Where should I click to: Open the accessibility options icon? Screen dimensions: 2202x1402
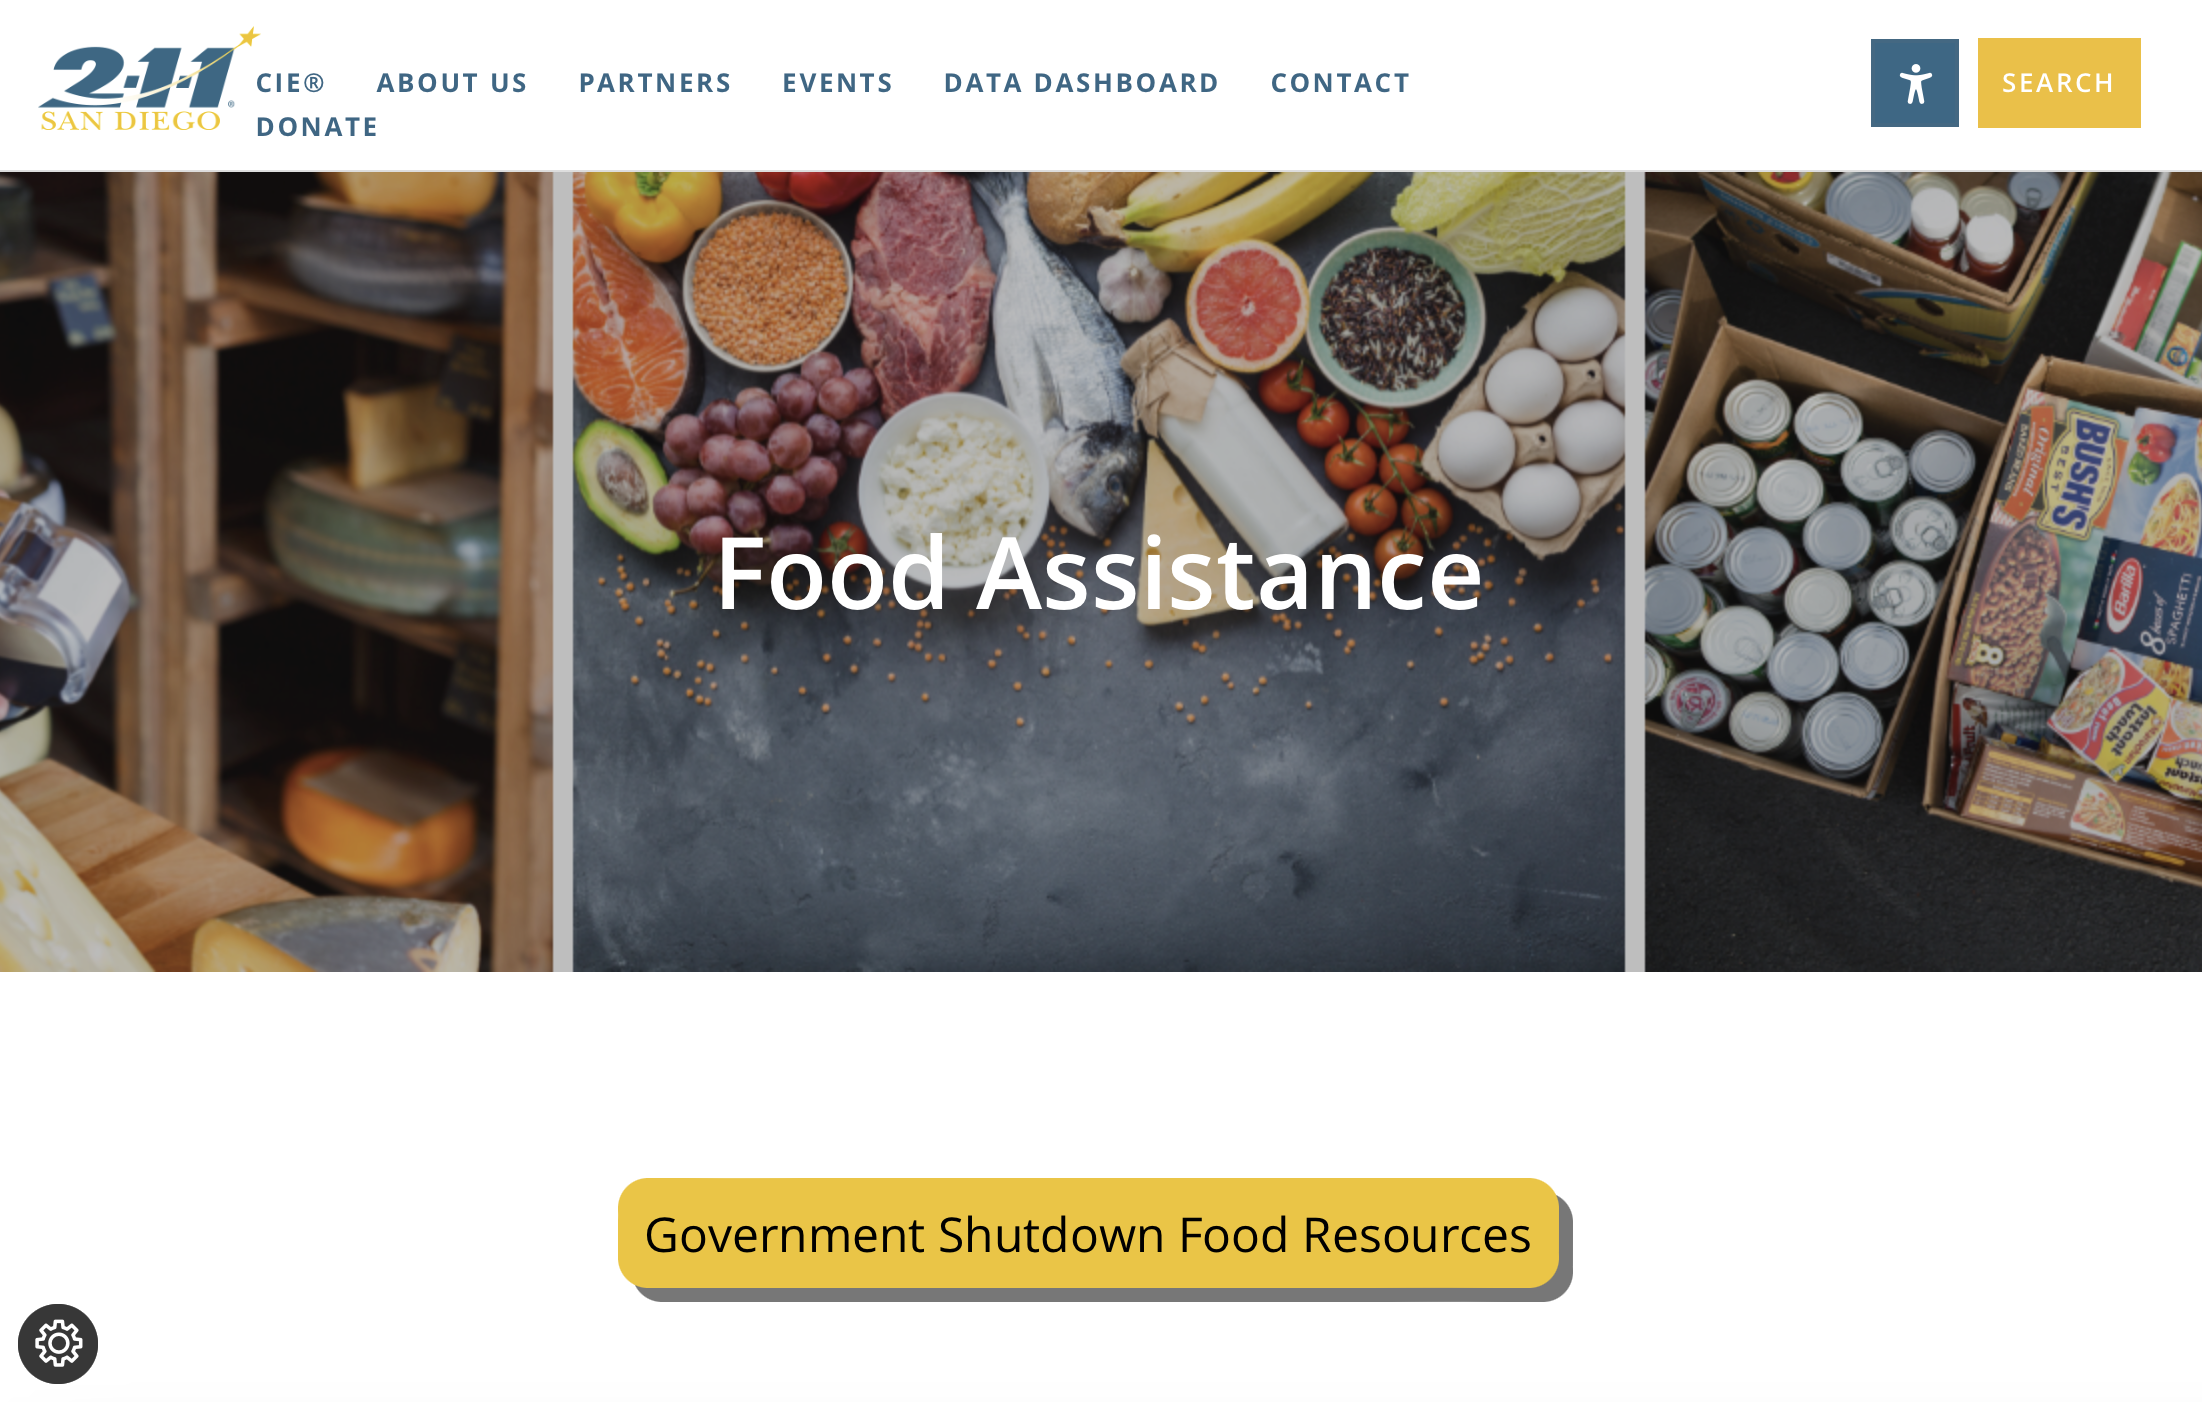click(x=1914, y=83)
